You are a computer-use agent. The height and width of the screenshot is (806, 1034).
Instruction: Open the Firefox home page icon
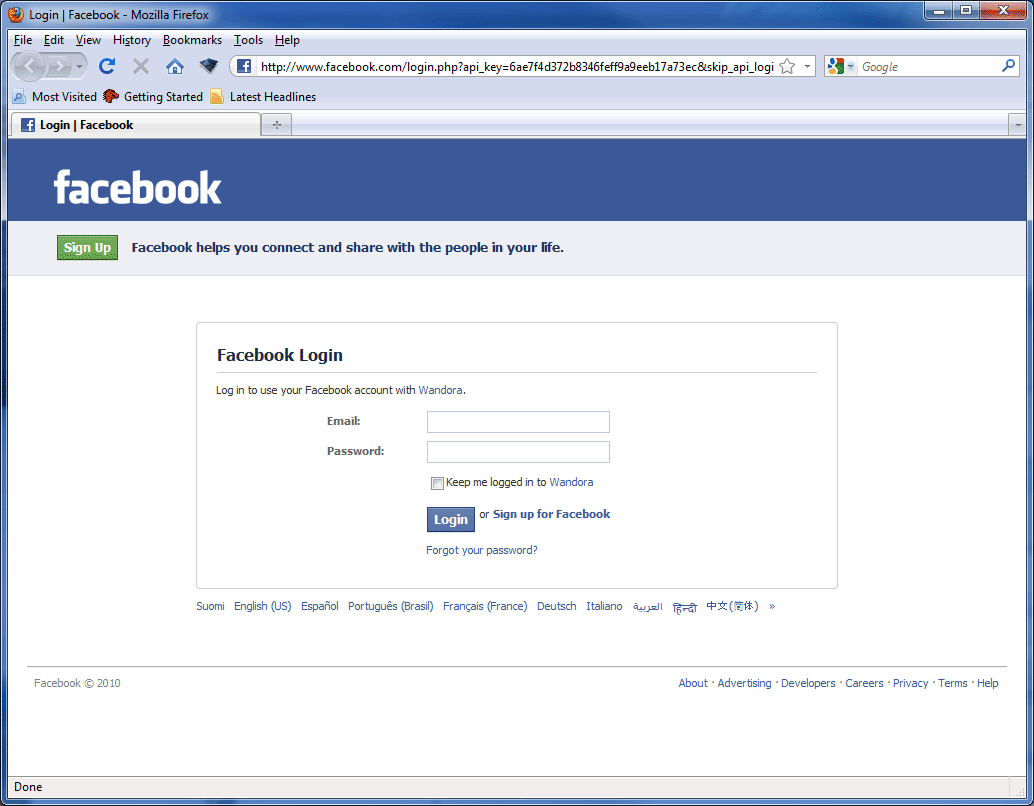174,66
